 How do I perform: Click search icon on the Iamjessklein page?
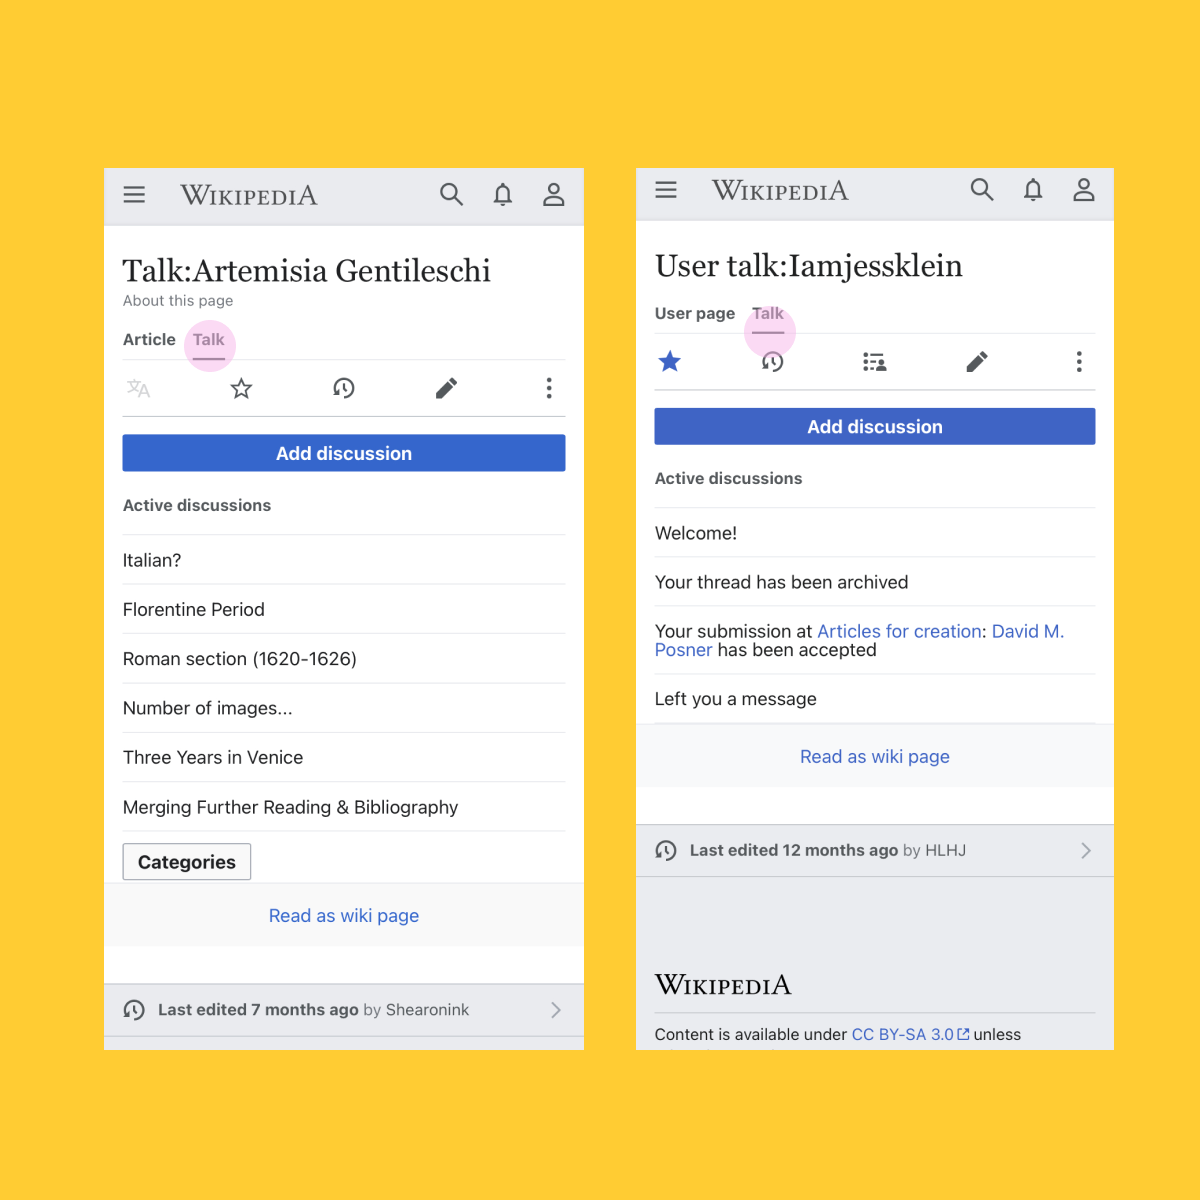[x=982, y=190]
